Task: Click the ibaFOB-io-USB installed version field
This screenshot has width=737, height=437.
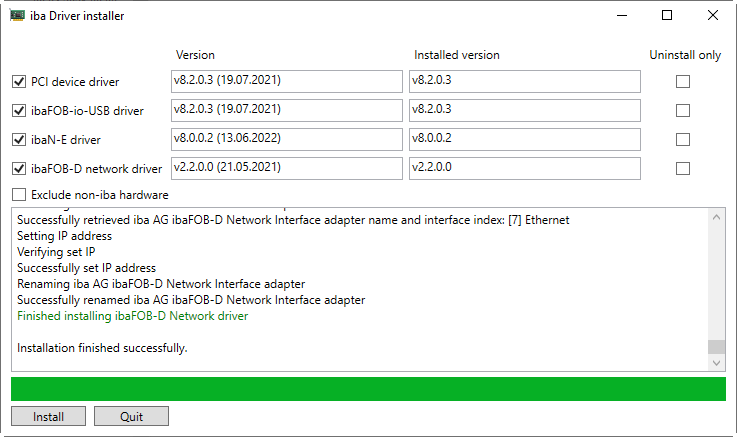Action: (524, 110)
